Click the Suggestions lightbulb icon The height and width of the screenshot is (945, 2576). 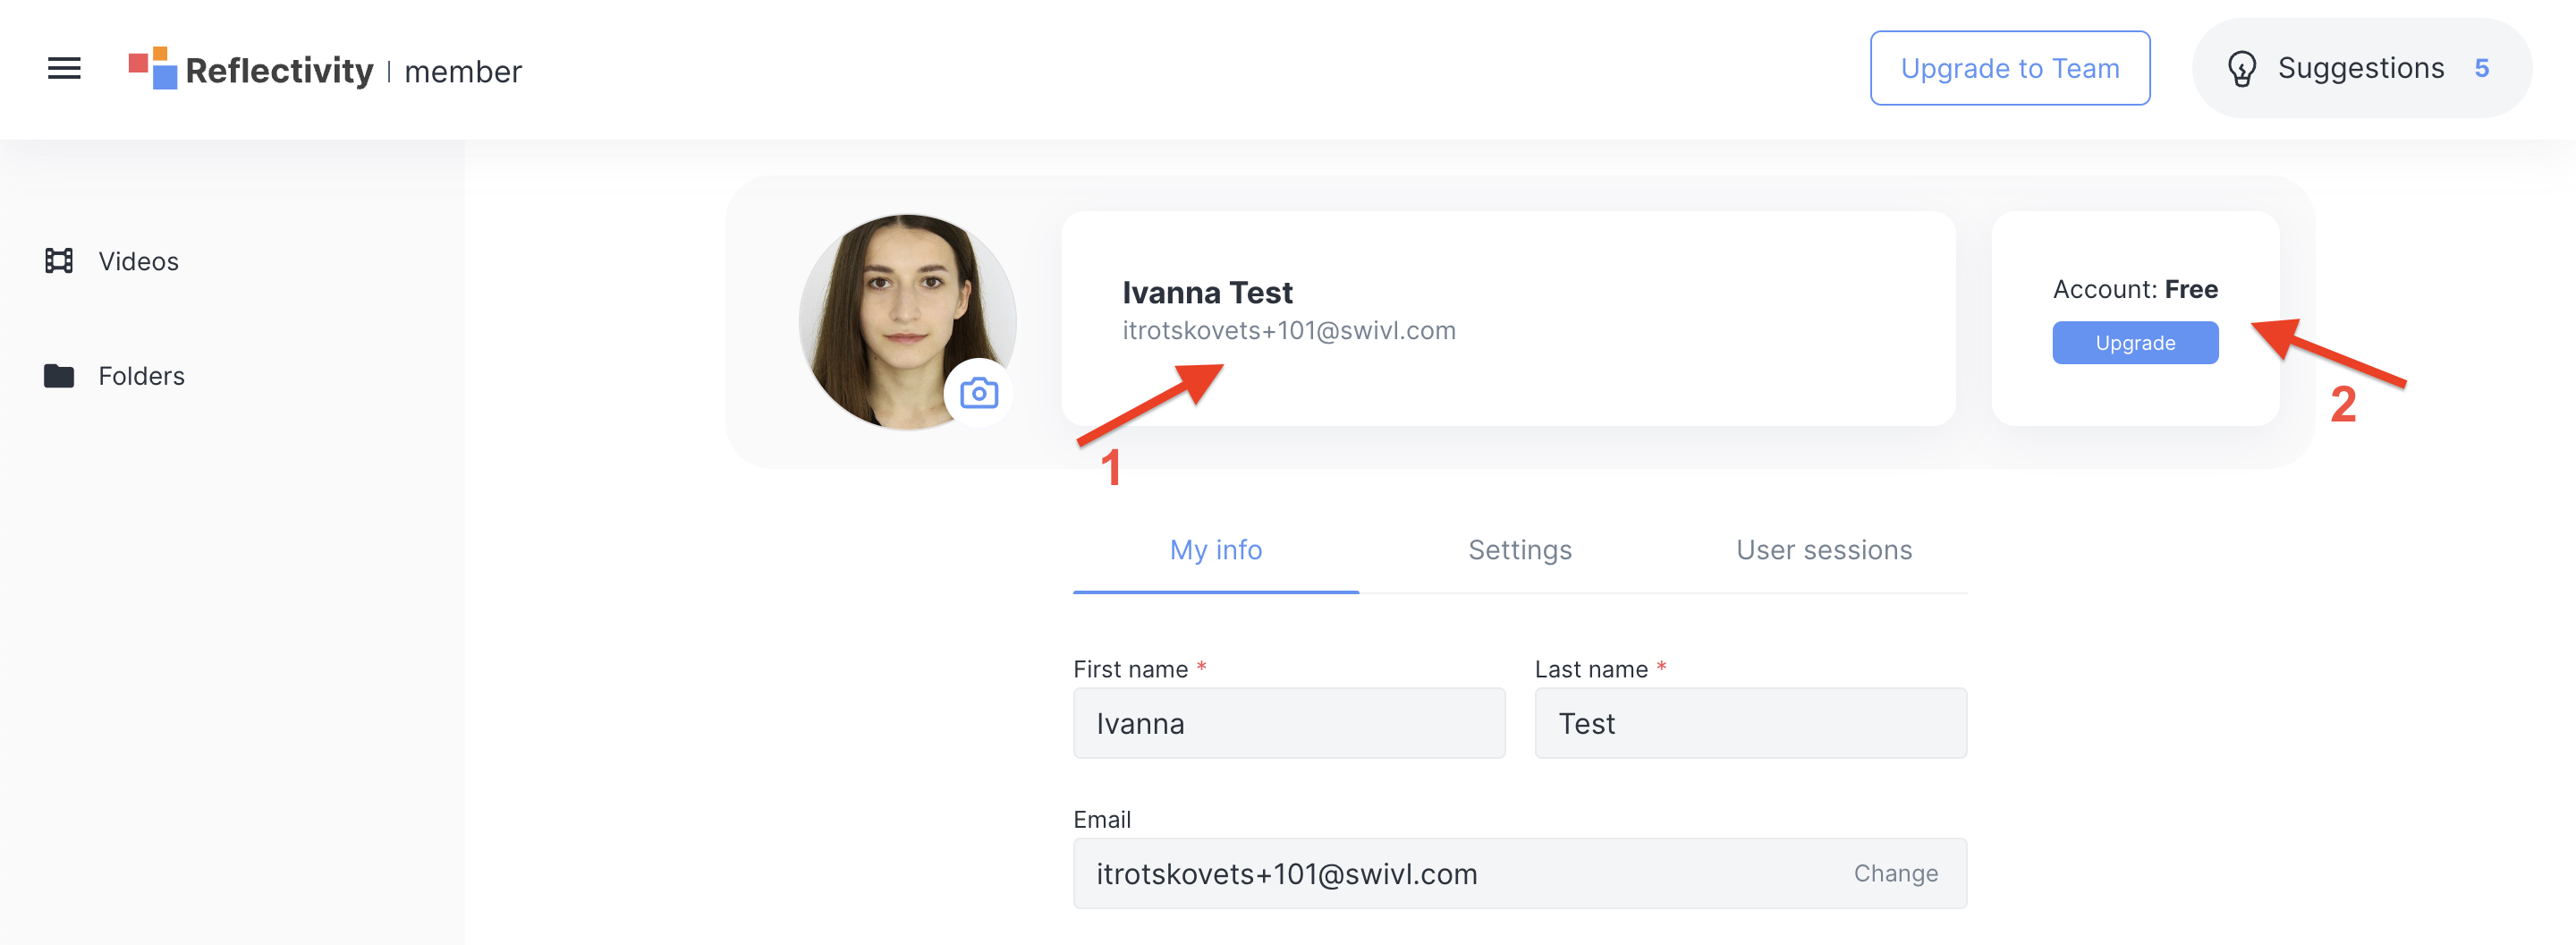(x=2241, y=69)
